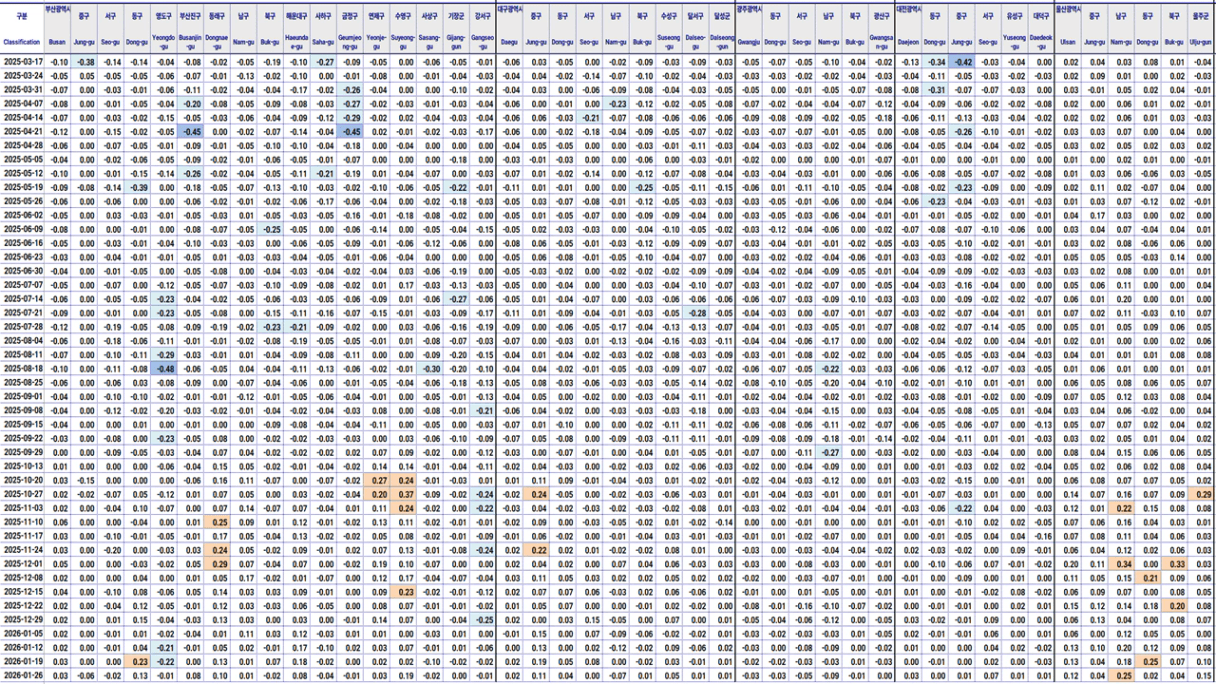Select the -0.45 Geumjeong-gu cell for 2025-04-21
This screenshot has width=1216, height=684.
click(350, 132)
